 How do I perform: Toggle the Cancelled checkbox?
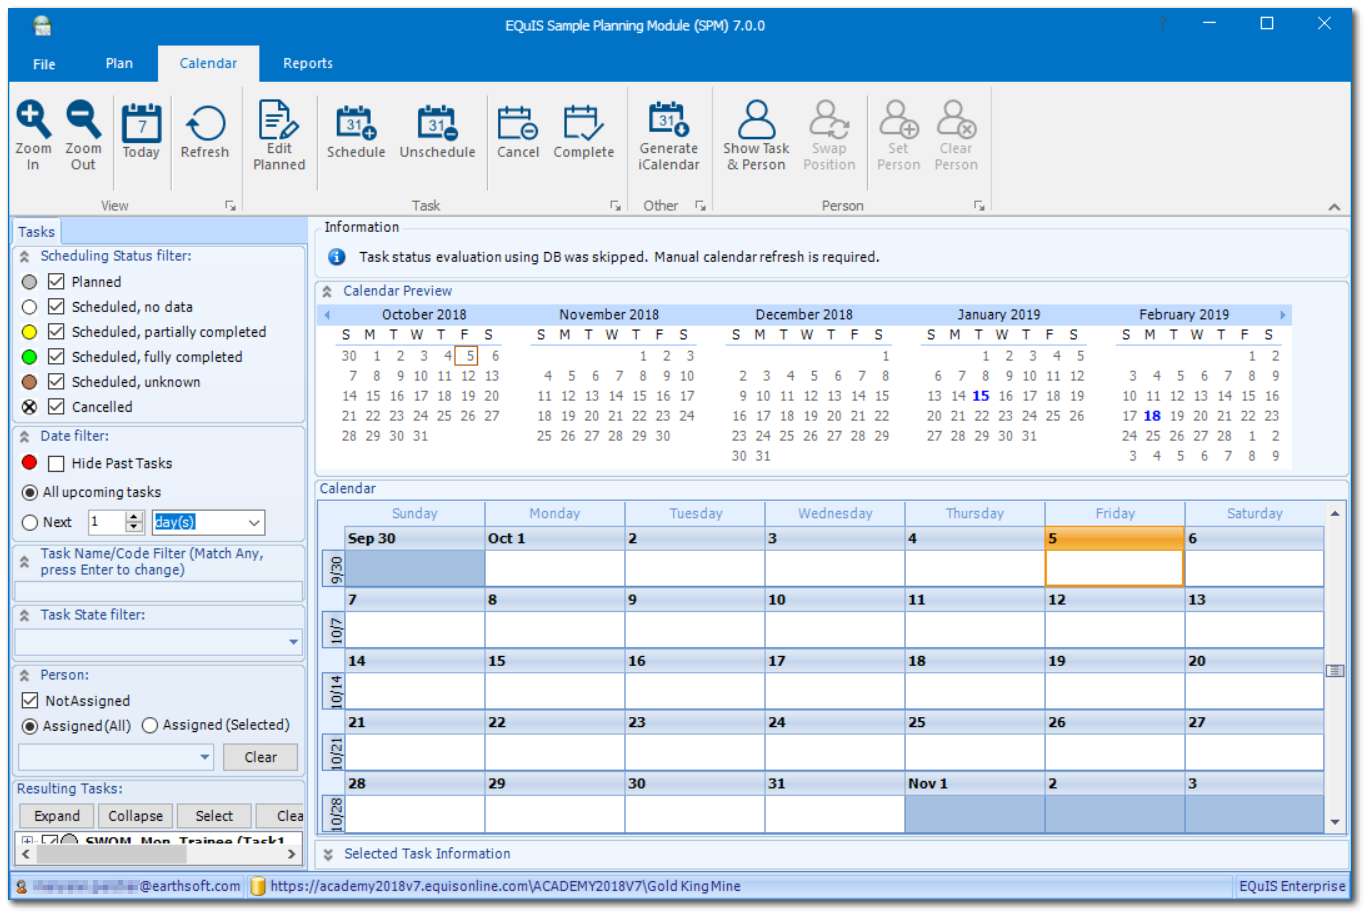click(x=56, y=407)
